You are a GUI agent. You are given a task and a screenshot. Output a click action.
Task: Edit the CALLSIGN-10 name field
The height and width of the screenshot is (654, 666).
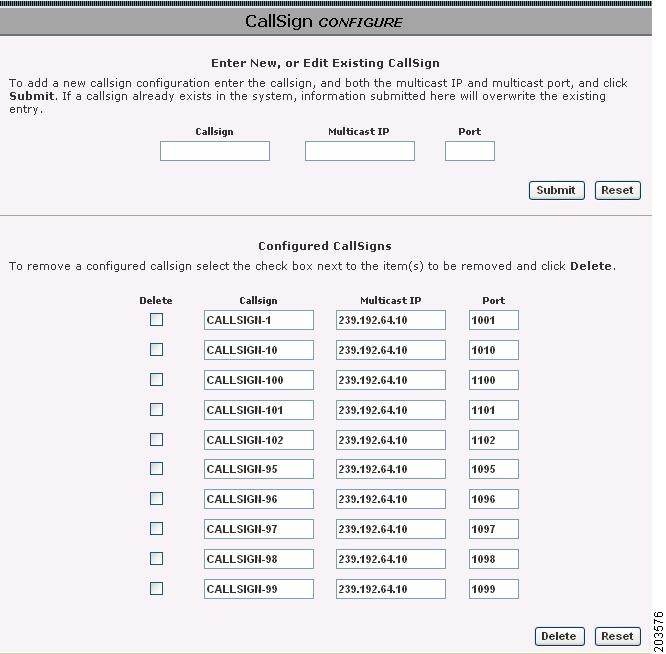(259, 350)
